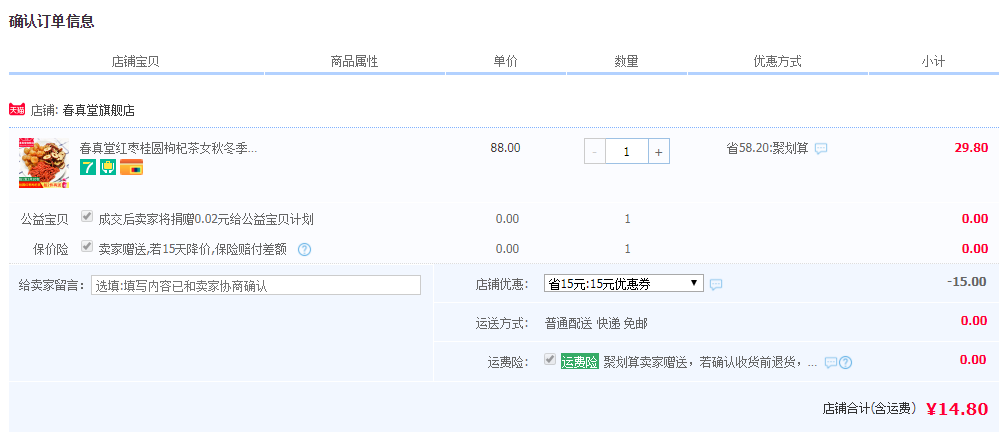Toggle the 公益宝贝 donation checkbox
Viewport: 1008px width, 432px height.
(87, 217)
